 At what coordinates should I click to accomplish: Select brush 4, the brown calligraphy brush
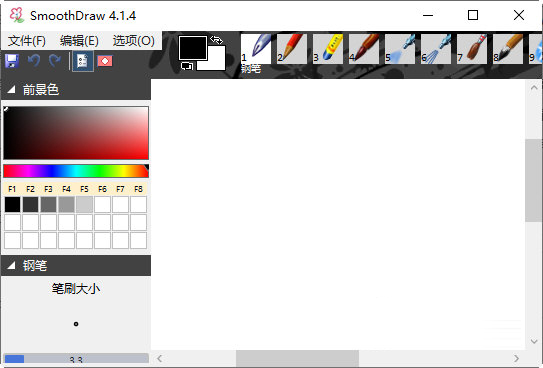point(364,48)
